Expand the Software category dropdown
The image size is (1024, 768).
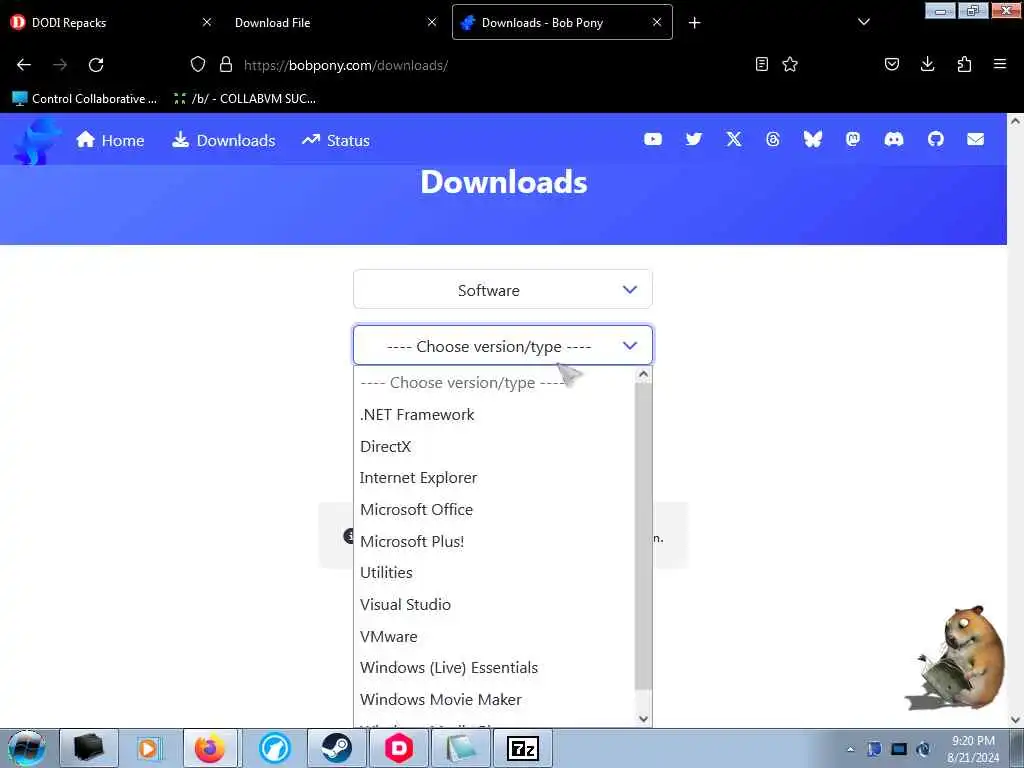(x=503, y=289)
